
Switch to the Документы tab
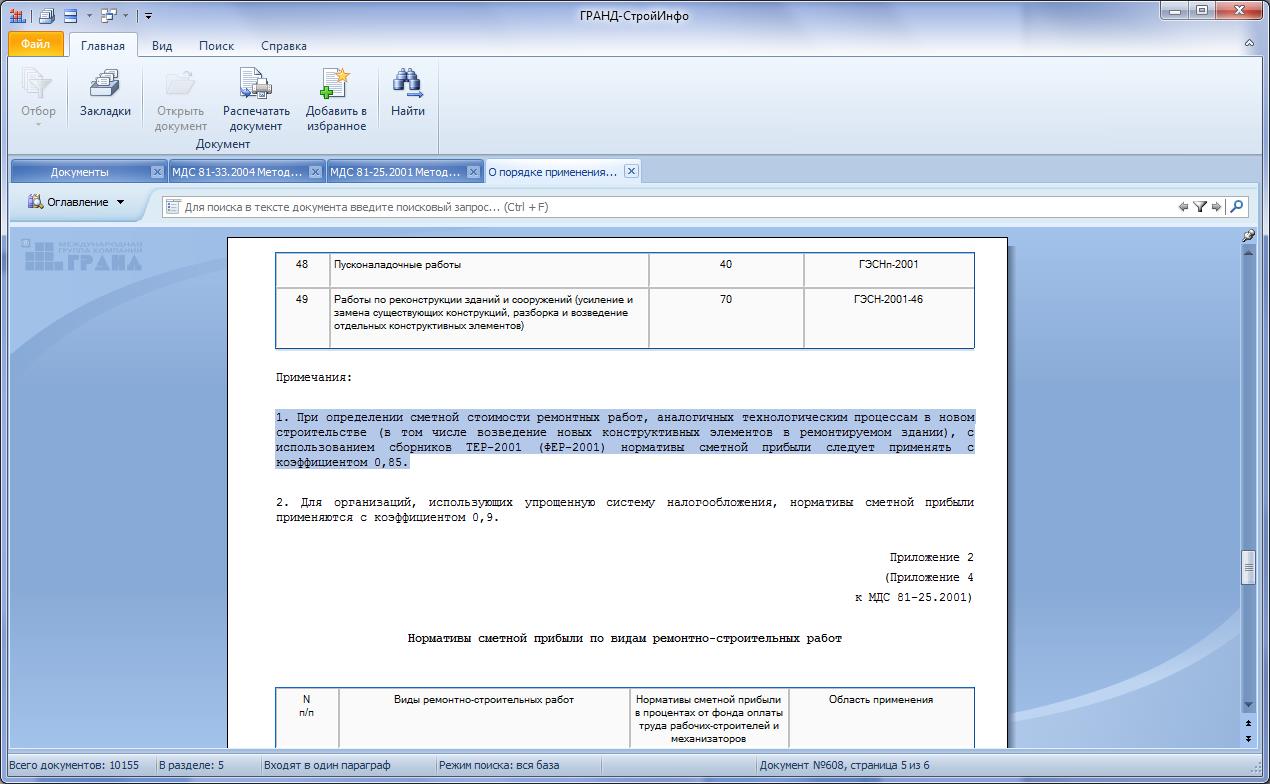[80, 172]
